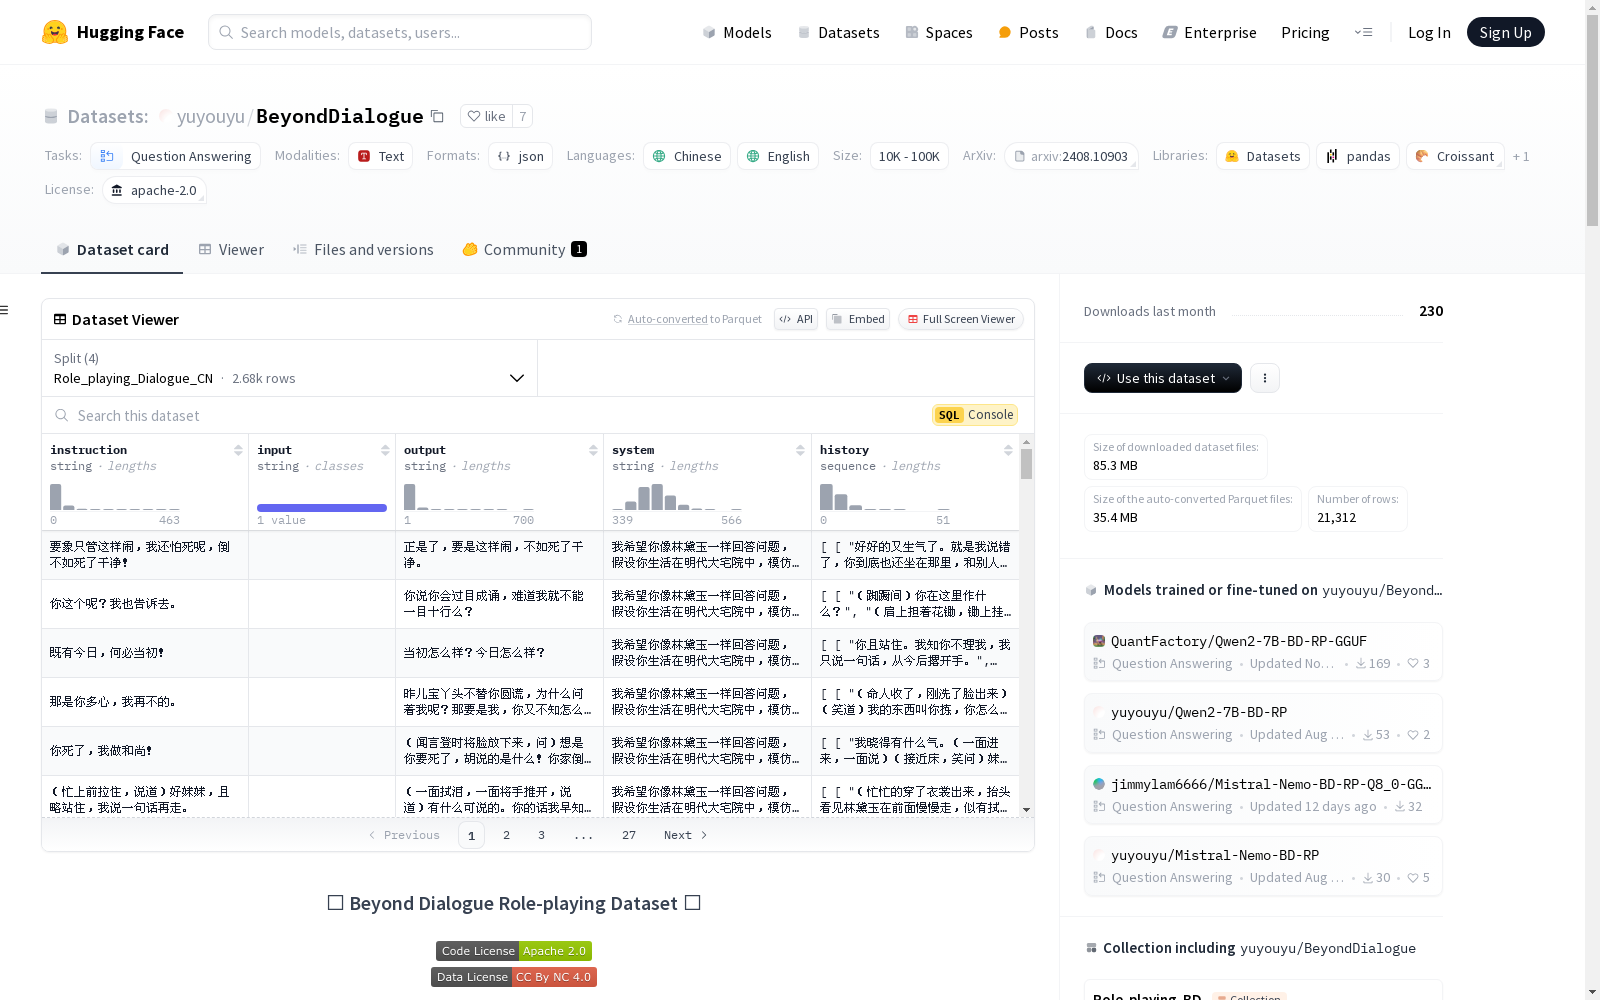1600x1000 pixels.
Task: Sort the input column
Action: 385,450
